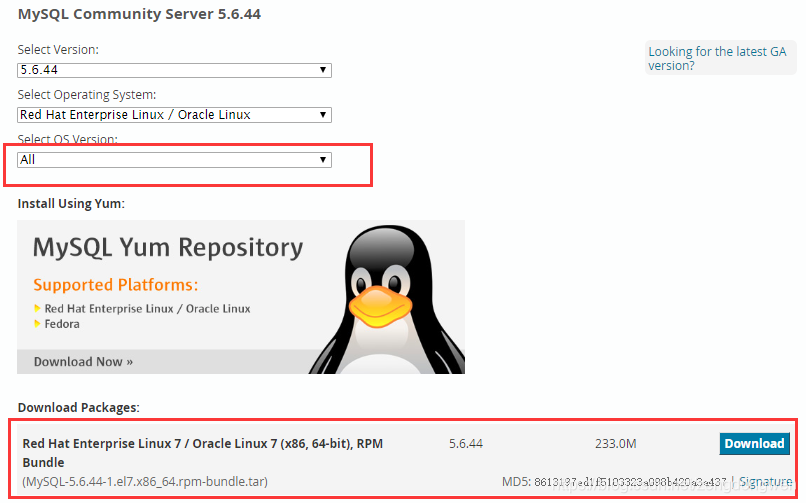Click the 'MySQL Yum Repository' banner title
Screen dimensions: 806x503
coord(168,248)
